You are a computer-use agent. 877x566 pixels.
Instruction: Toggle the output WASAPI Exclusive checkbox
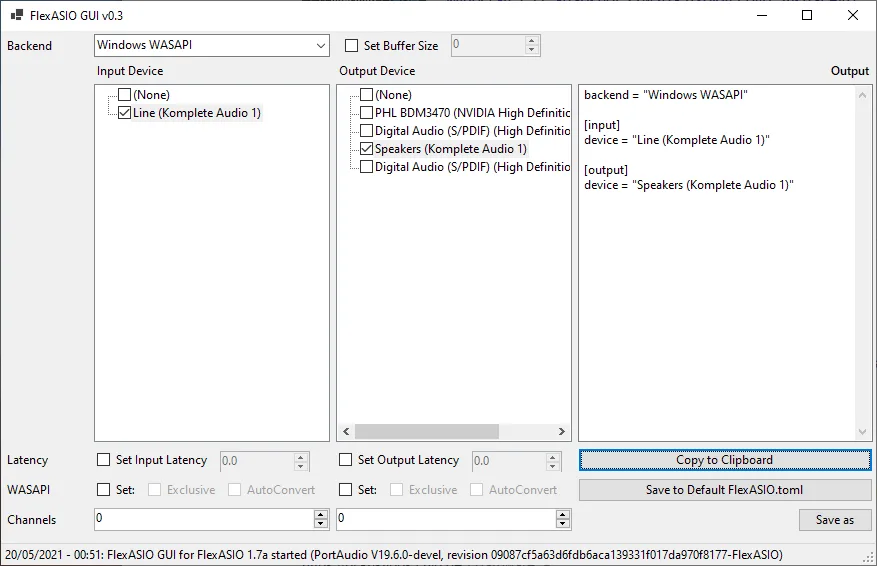click(396, 490)
